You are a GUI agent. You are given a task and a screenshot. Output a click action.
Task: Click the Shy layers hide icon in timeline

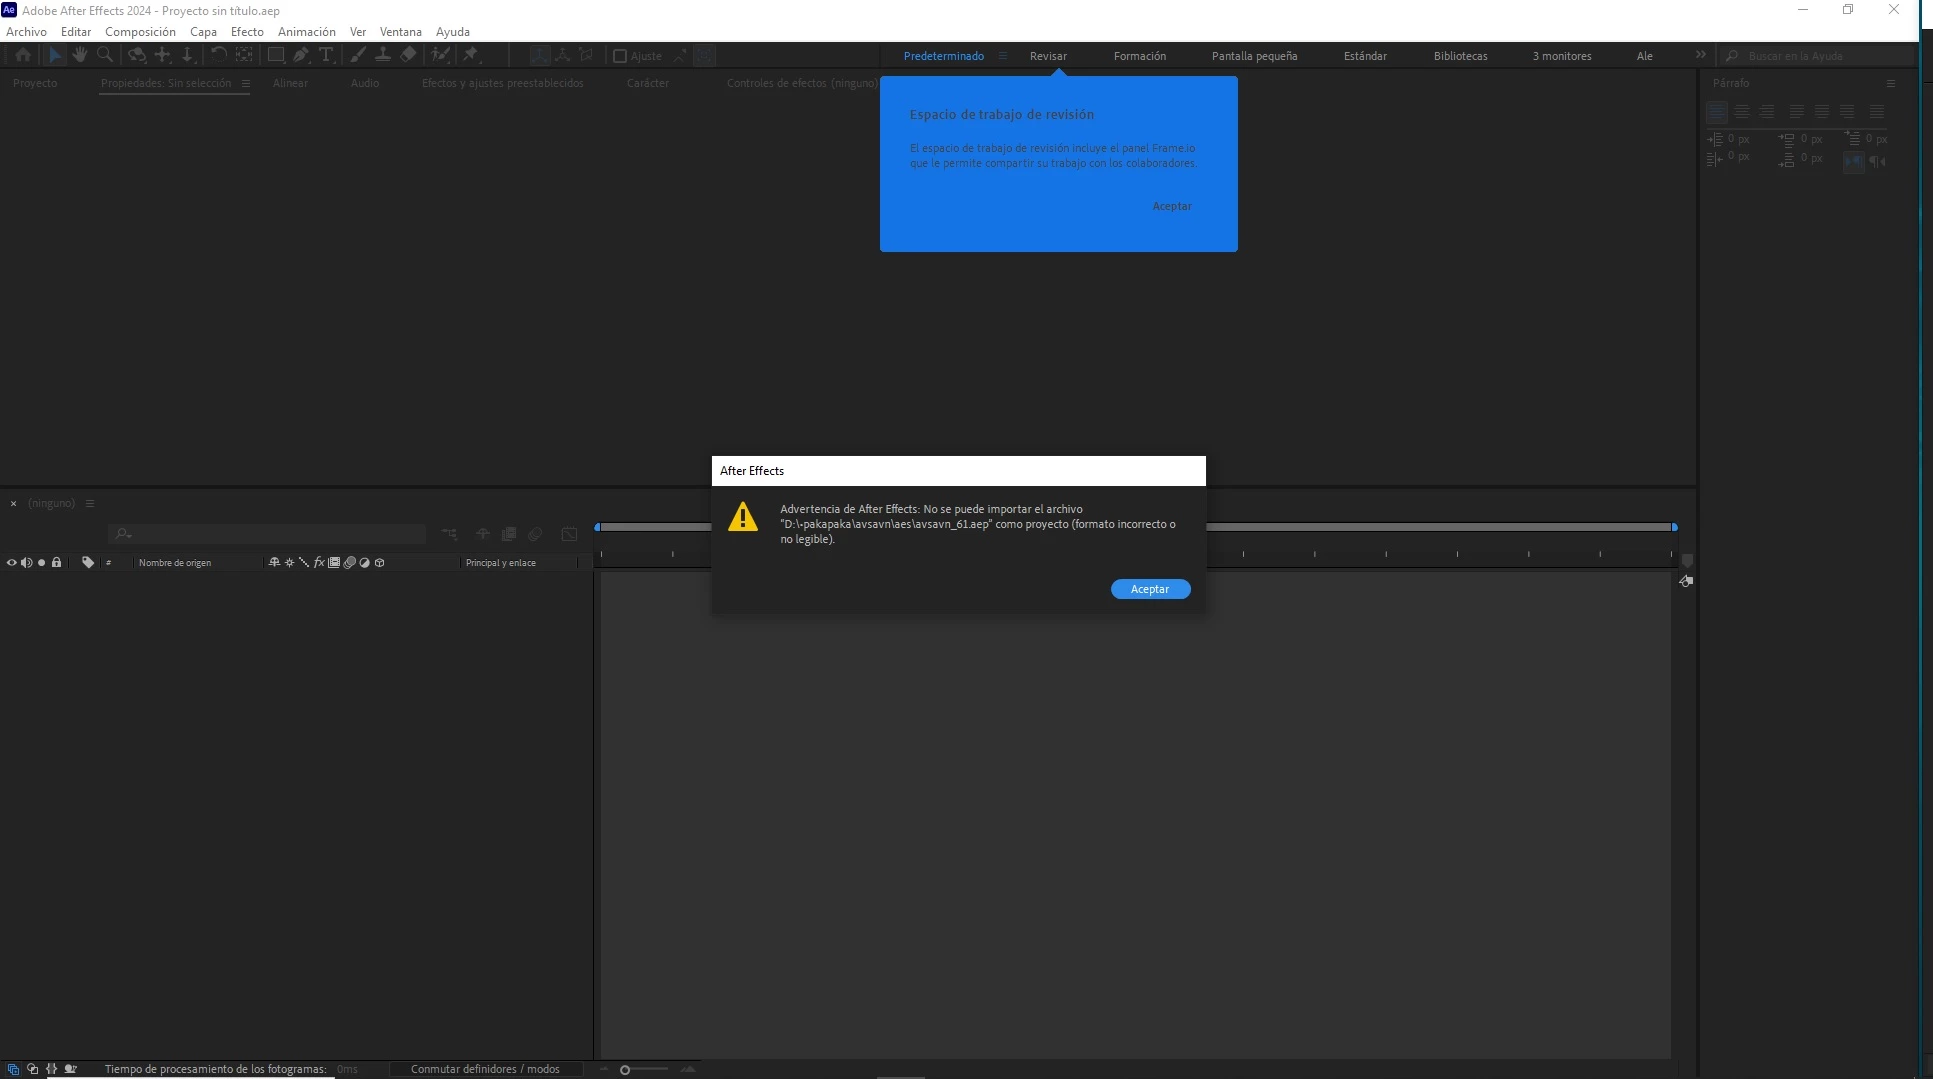[x=482, y=534]
